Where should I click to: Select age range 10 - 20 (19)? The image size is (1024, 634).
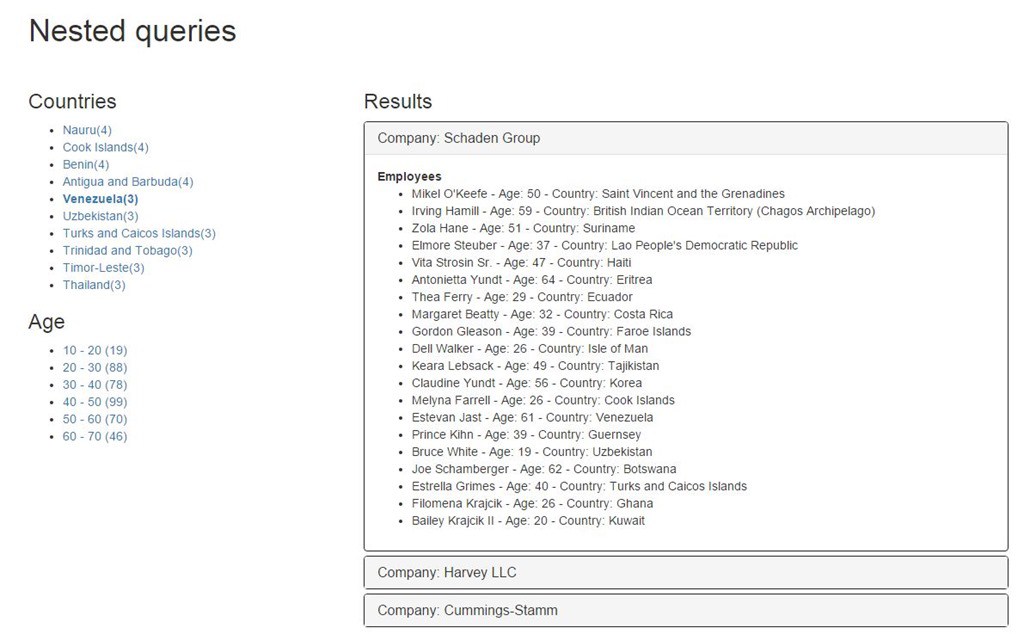(95, 351)
